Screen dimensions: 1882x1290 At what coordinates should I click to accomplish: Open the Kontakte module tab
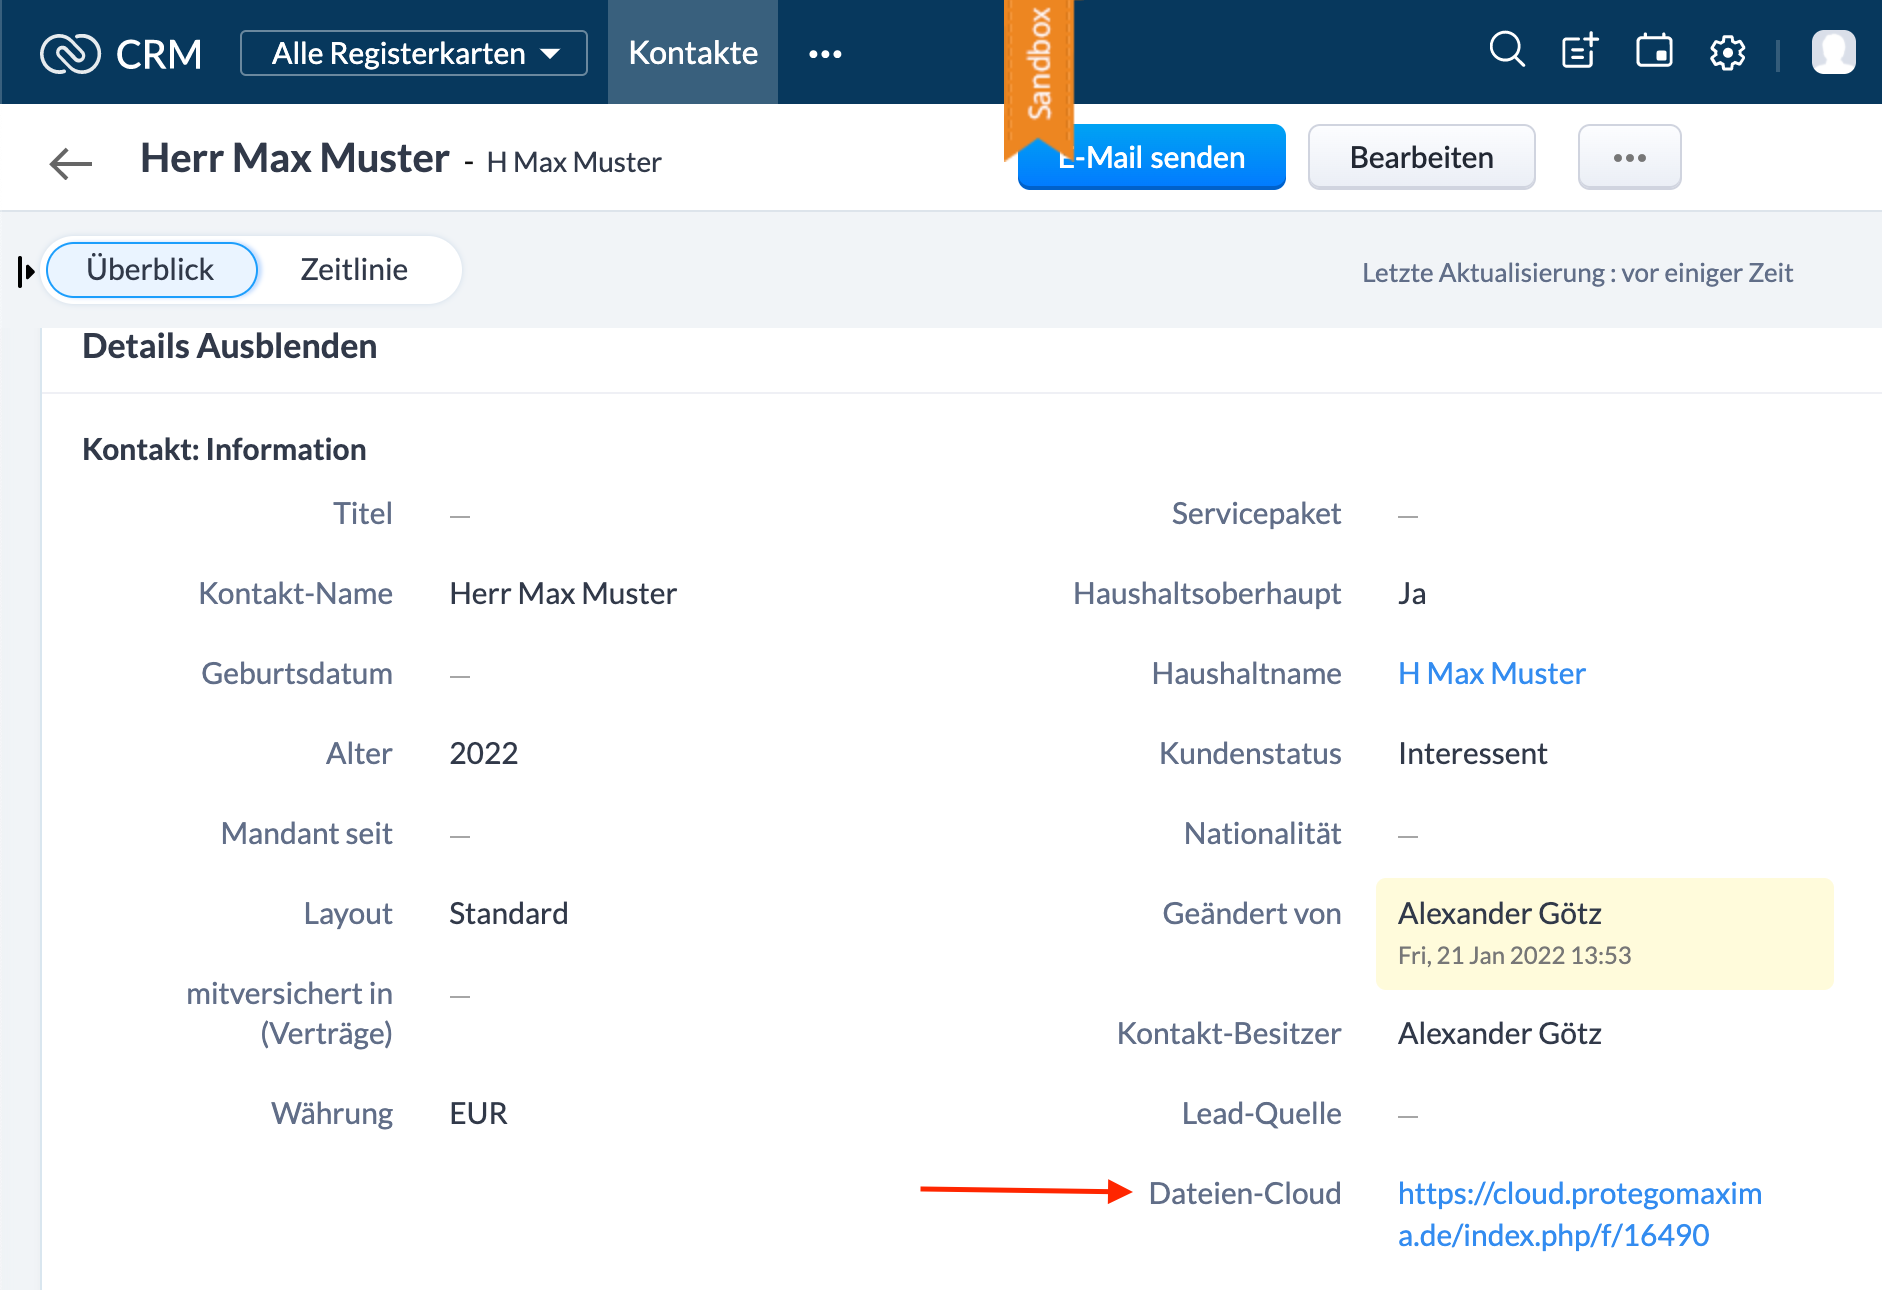coord(693,53)
